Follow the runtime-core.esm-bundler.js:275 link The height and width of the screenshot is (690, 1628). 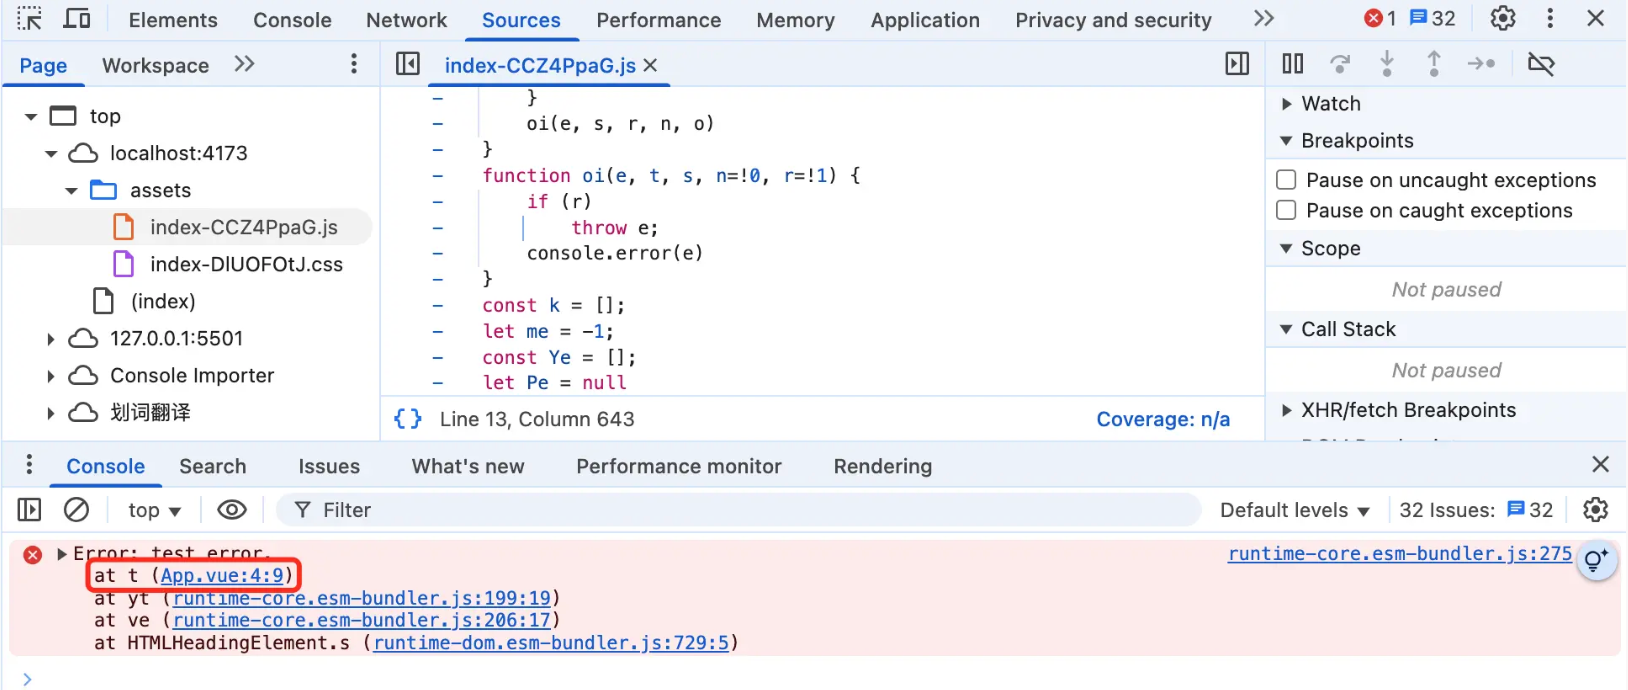(1400, 554)
